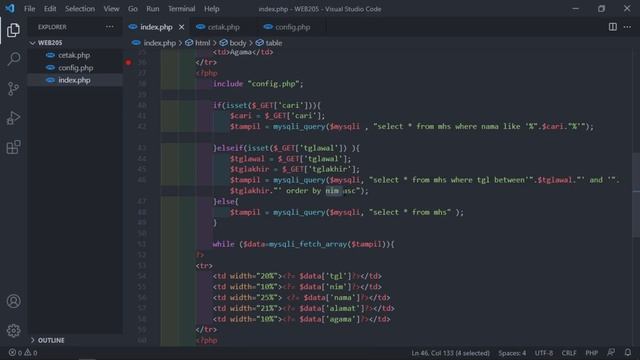The image size is (640, 360).
Task: Open the Selection menu
Action: click(80, 9)
